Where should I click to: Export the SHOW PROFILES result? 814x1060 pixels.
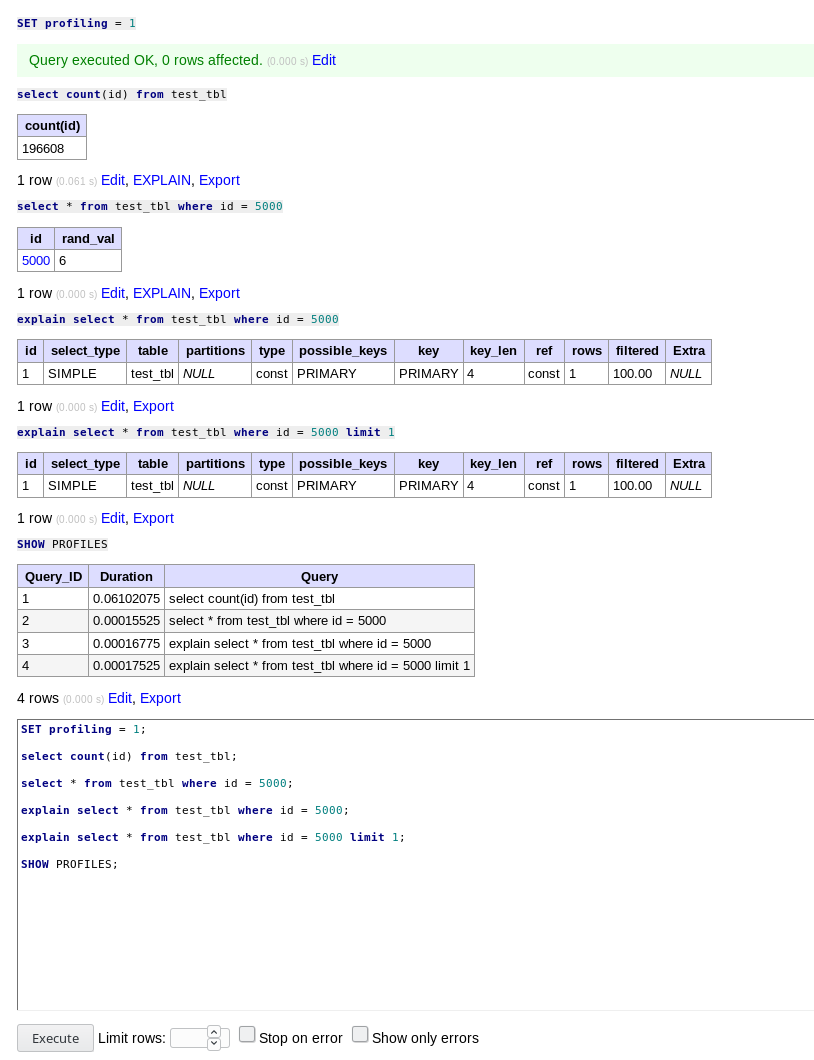pos(160,698)
